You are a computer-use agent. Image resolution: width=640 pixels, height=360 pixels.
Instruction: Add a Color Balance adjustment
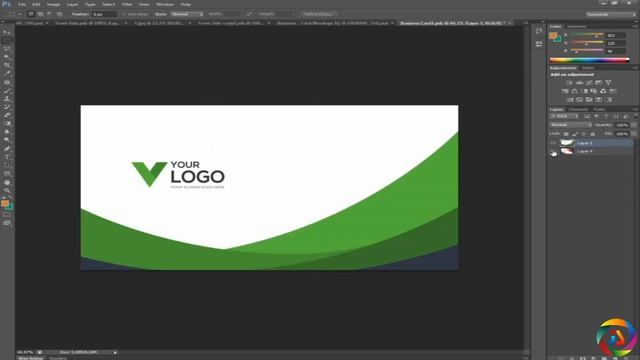[575, 91]
